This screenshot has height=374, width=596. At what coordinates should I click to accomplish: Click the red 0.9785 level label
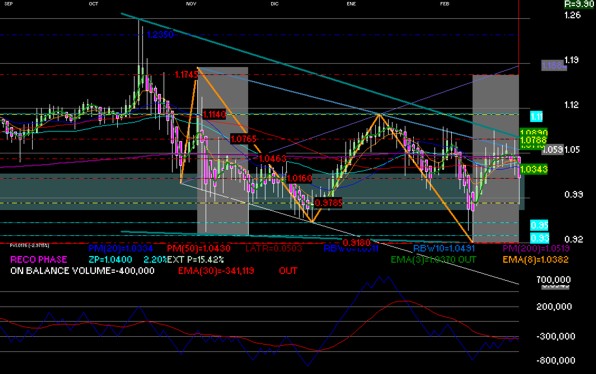point(328,203)
